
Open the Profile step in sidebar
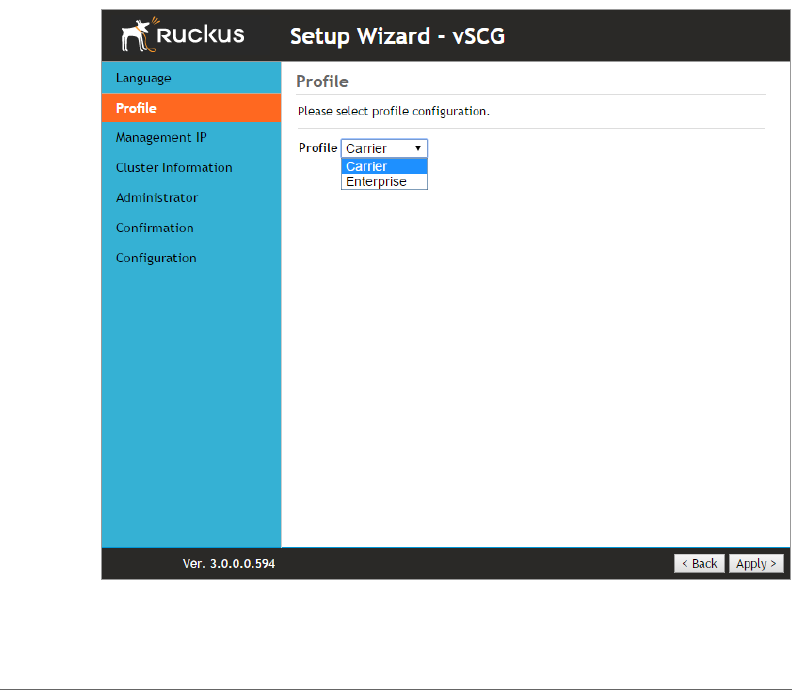click(191, 108)
